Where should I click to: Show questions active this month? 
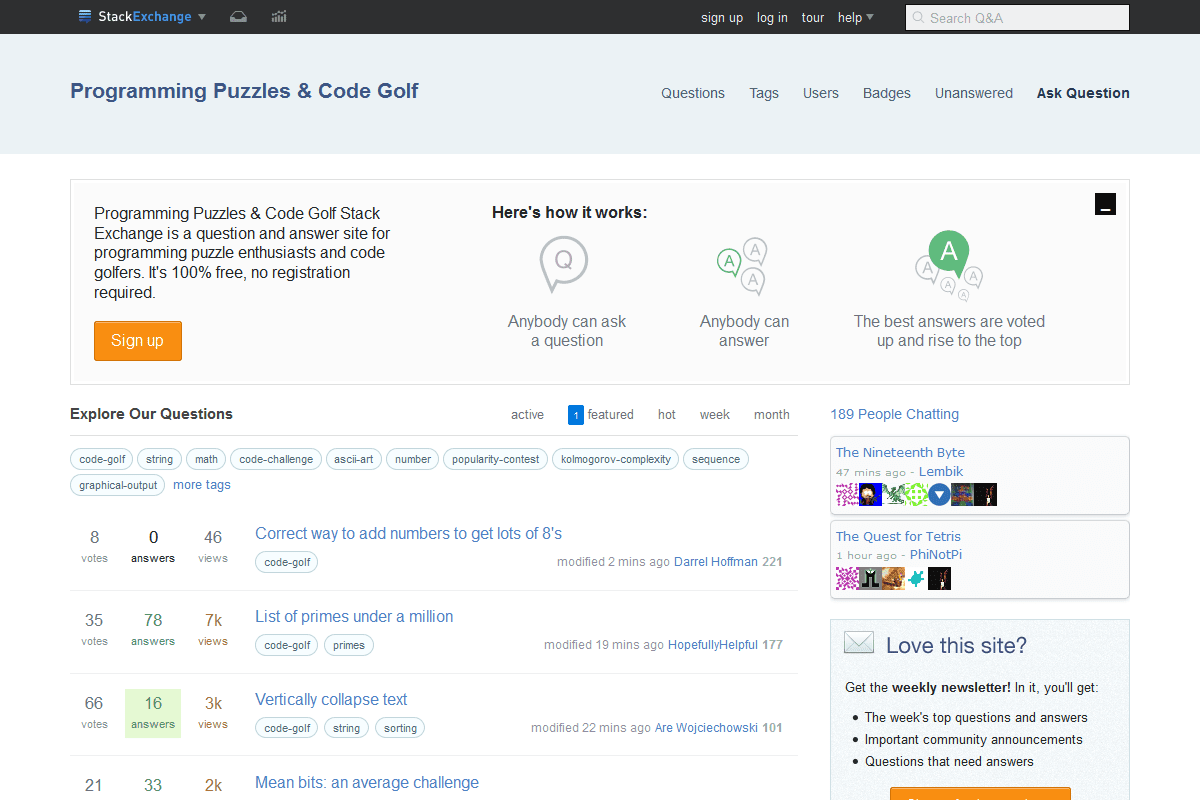771,415
